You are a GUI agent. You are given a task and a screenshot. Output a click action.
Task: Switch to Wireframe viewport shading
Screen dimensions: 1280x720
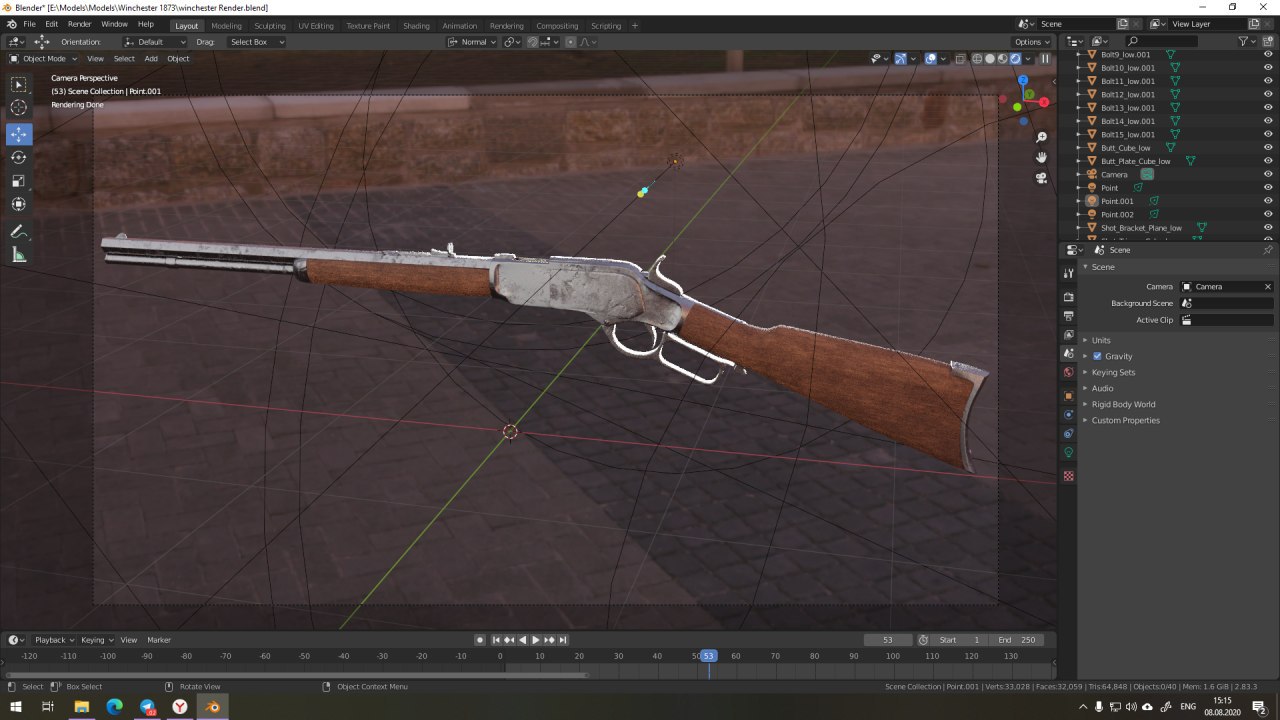pyautogui.click(x=978, y=58)
